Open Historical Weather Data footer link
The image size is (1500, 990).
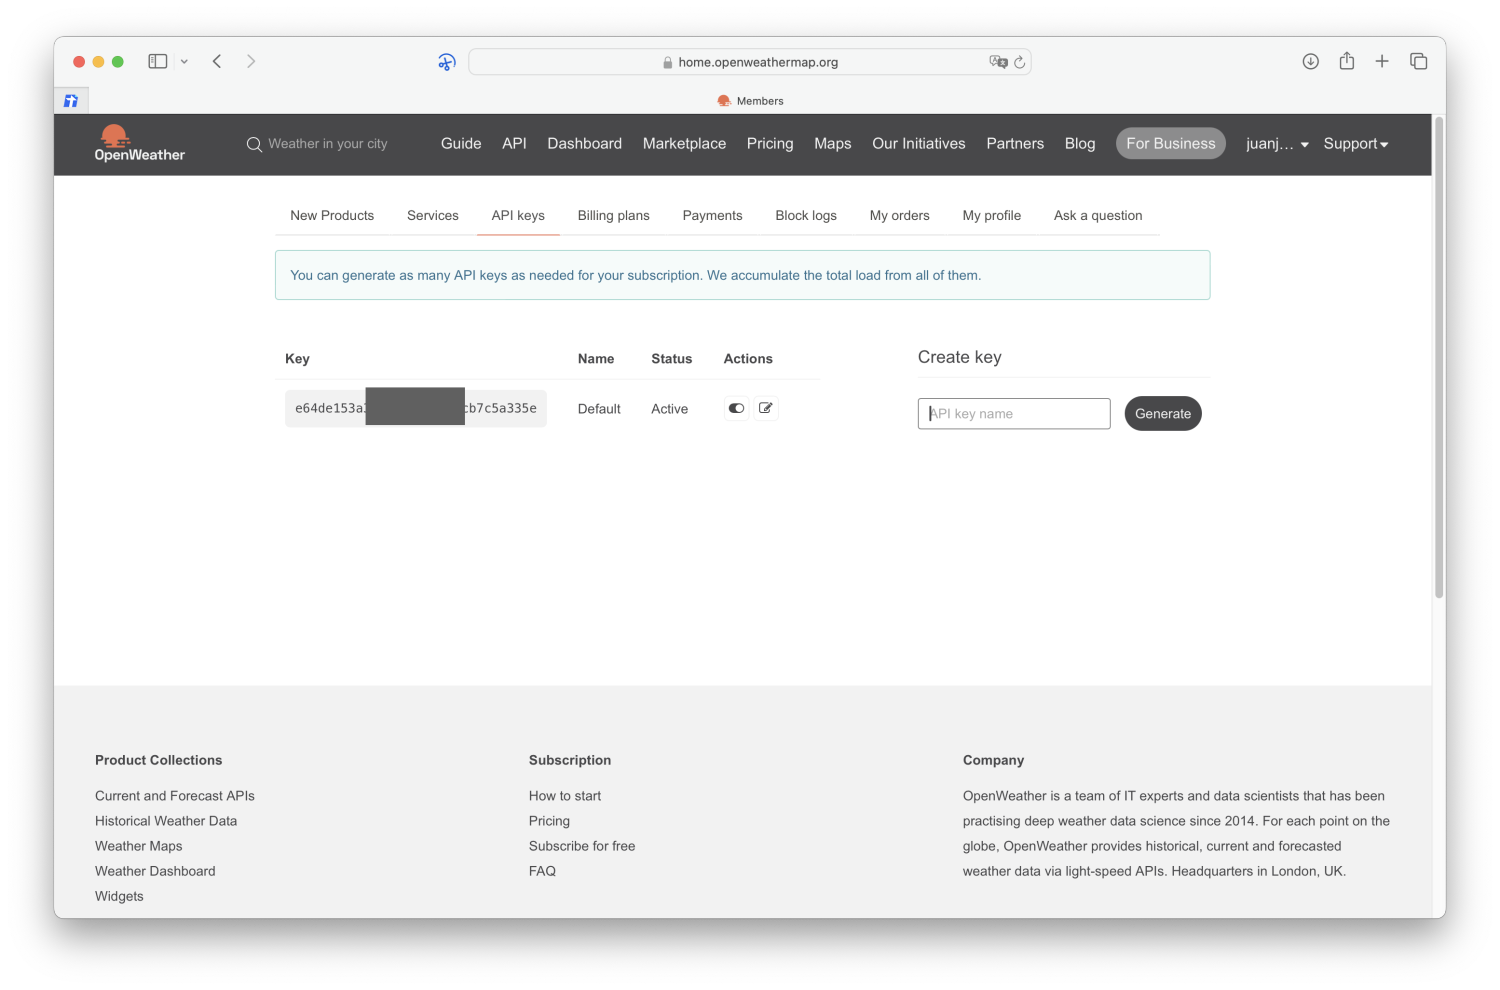pos(166,821)
